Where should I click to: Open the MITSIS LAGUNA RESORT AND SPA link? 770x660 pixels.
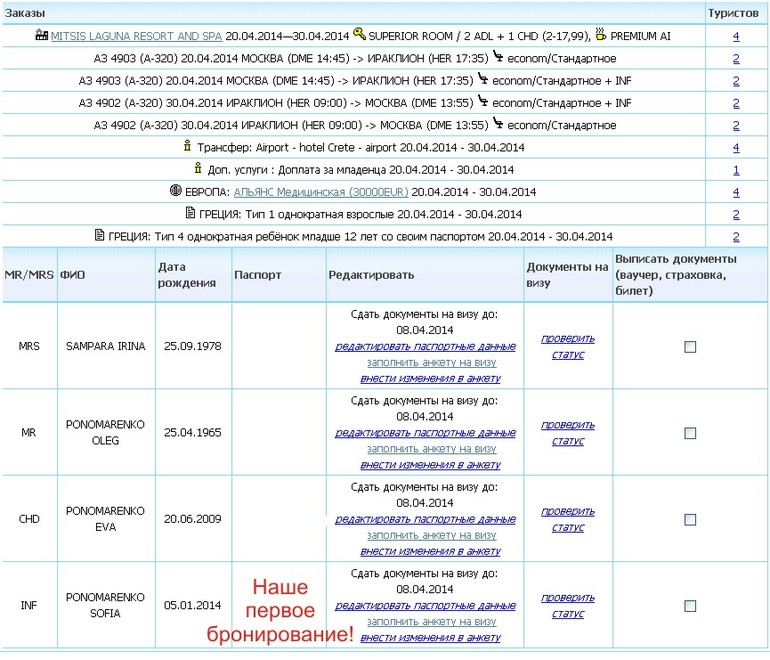(x=137, y=36)
